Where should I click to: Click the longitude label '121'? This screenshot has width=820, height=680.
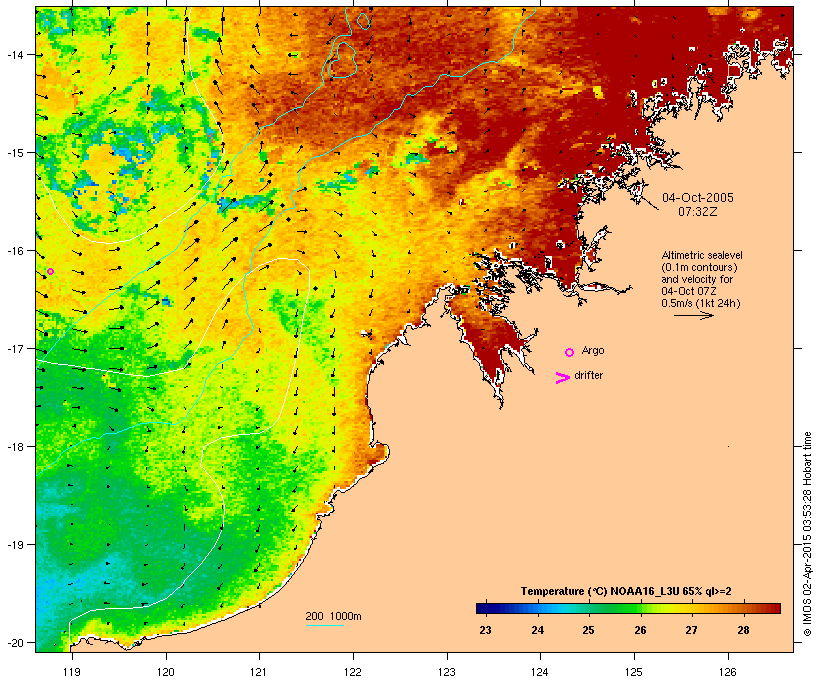[259, 672]
